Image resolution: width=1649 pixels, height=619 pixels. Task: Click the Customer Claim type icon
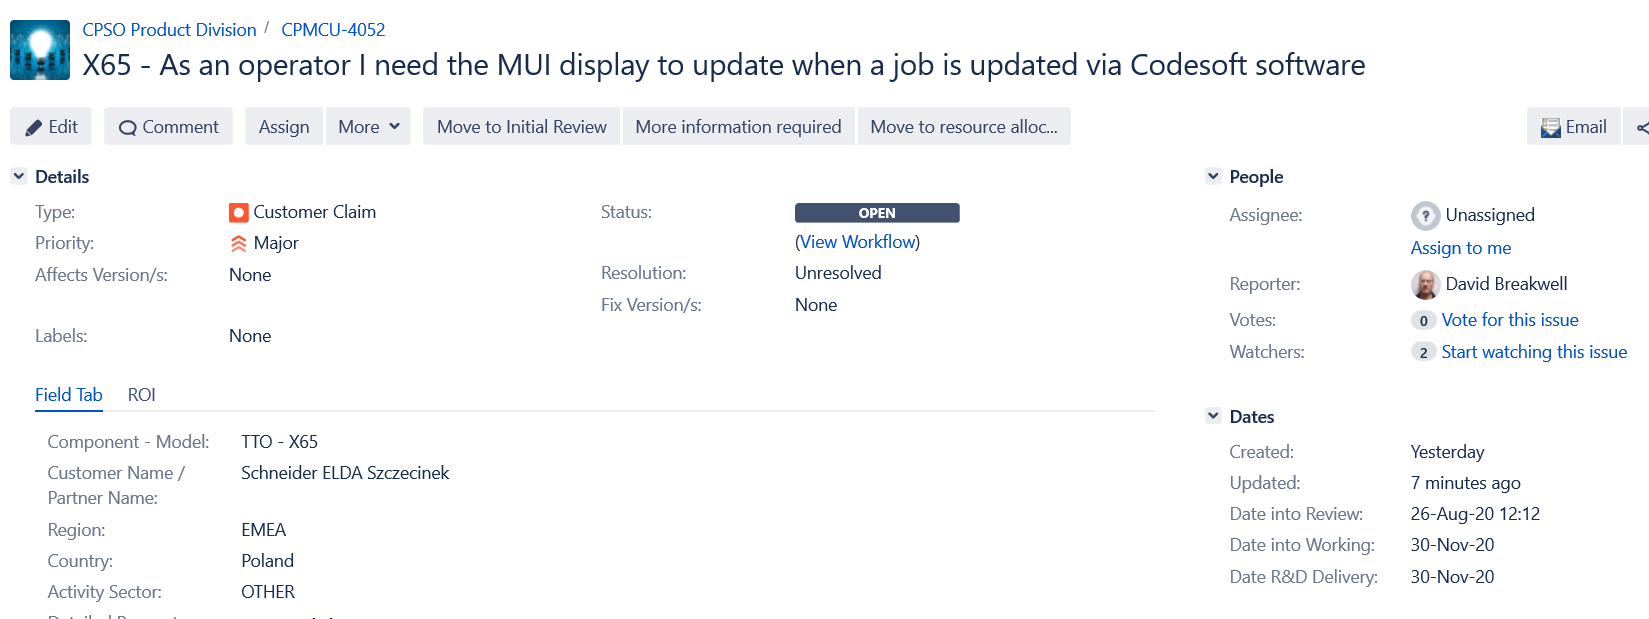click(238, 212)
